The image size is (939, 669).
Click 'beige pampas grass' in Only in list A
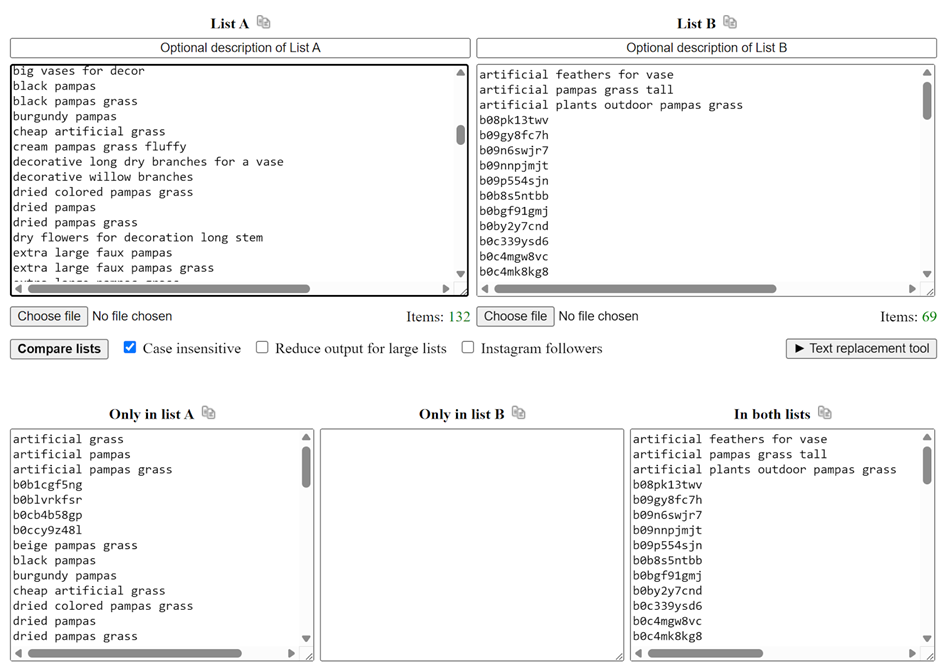pos(75,545)
